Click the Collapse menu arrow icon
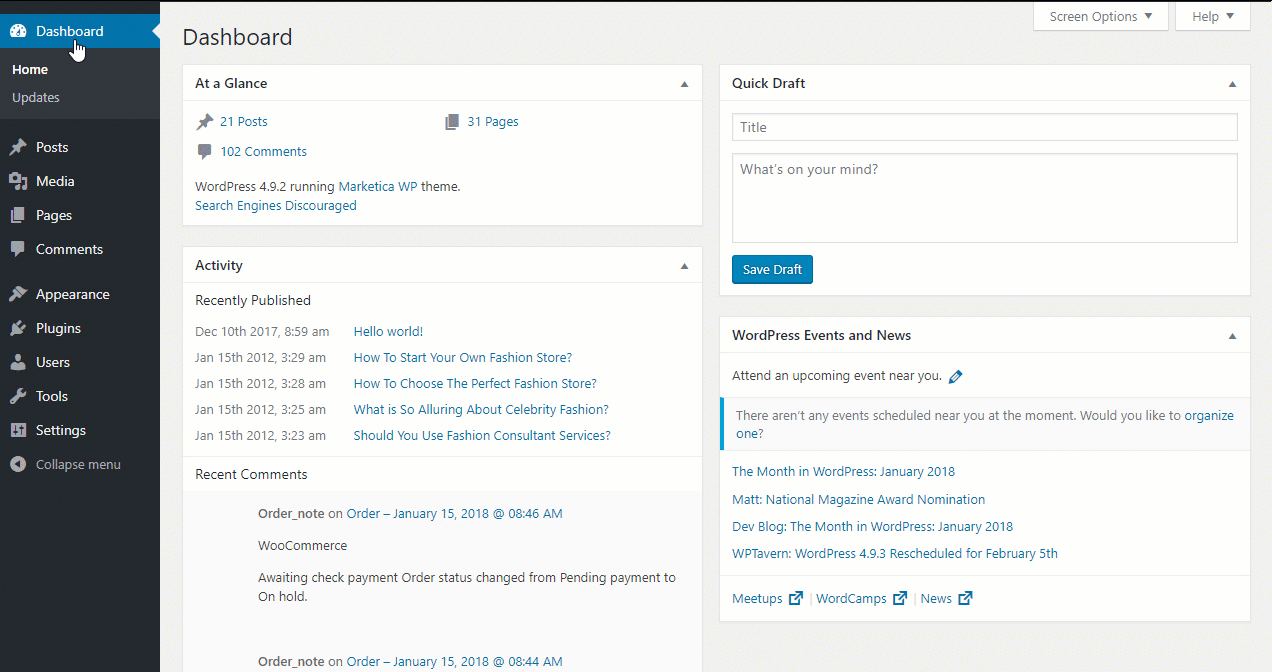 pyautogui.click(x=18, y=464)
